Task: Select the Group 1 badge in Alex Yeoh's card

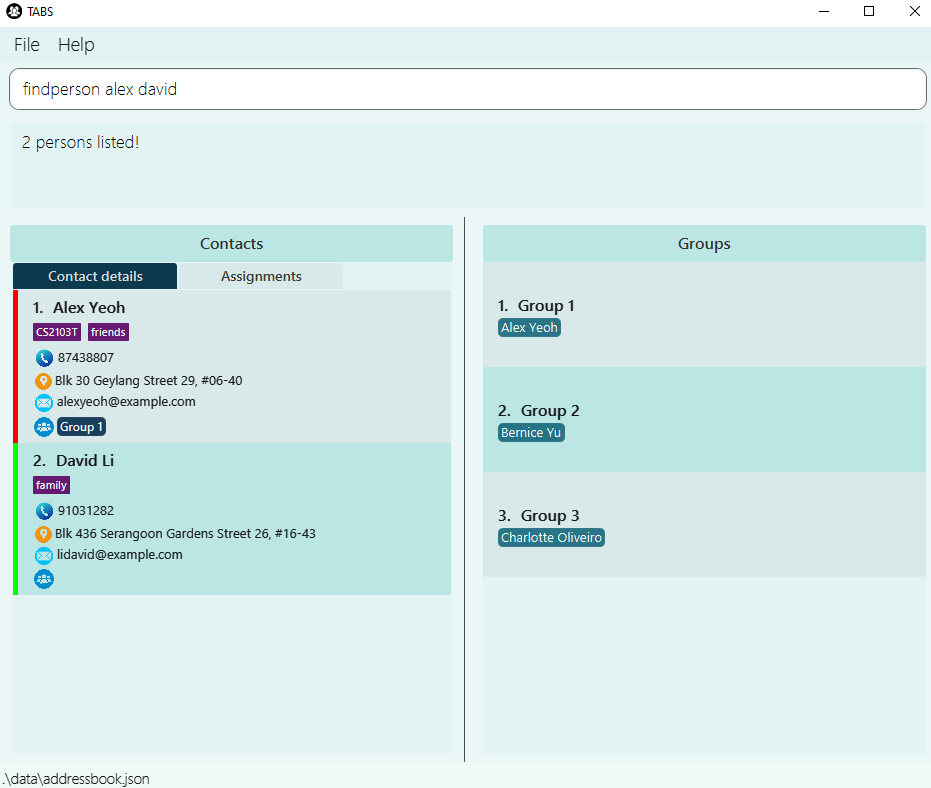Action: (x=80, y=427)
